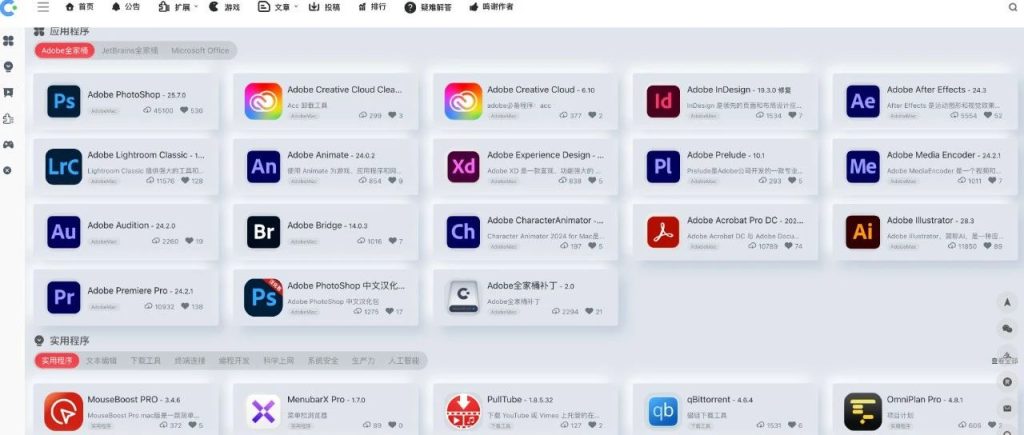Open the qBittorrent app icon
Viewport: 1024px width, 435px height.
[x=662, y=410]
